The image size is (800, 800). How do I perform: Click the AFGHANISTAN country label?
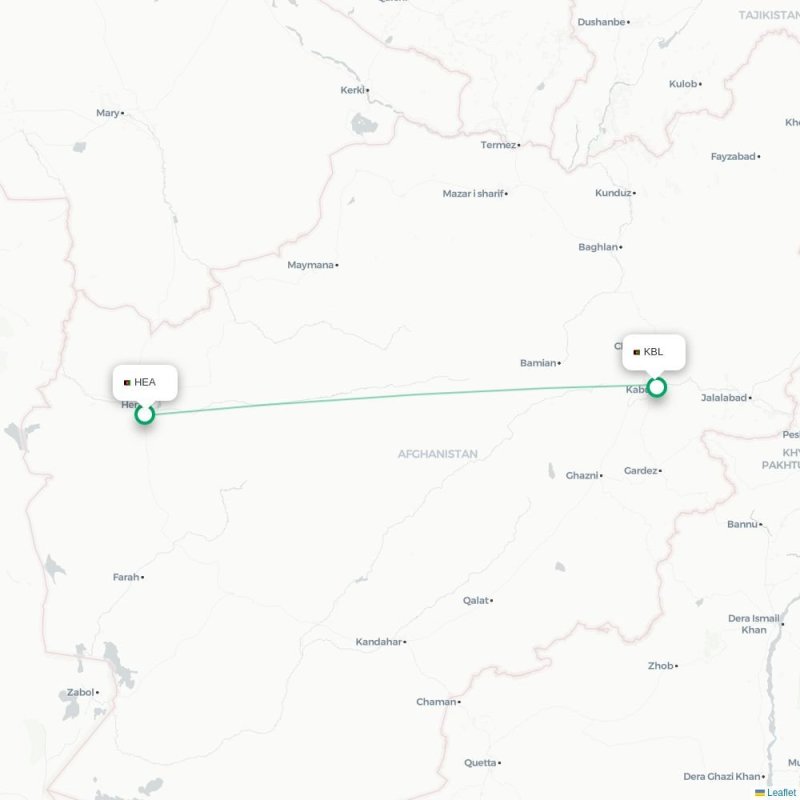tap(438, 454)
